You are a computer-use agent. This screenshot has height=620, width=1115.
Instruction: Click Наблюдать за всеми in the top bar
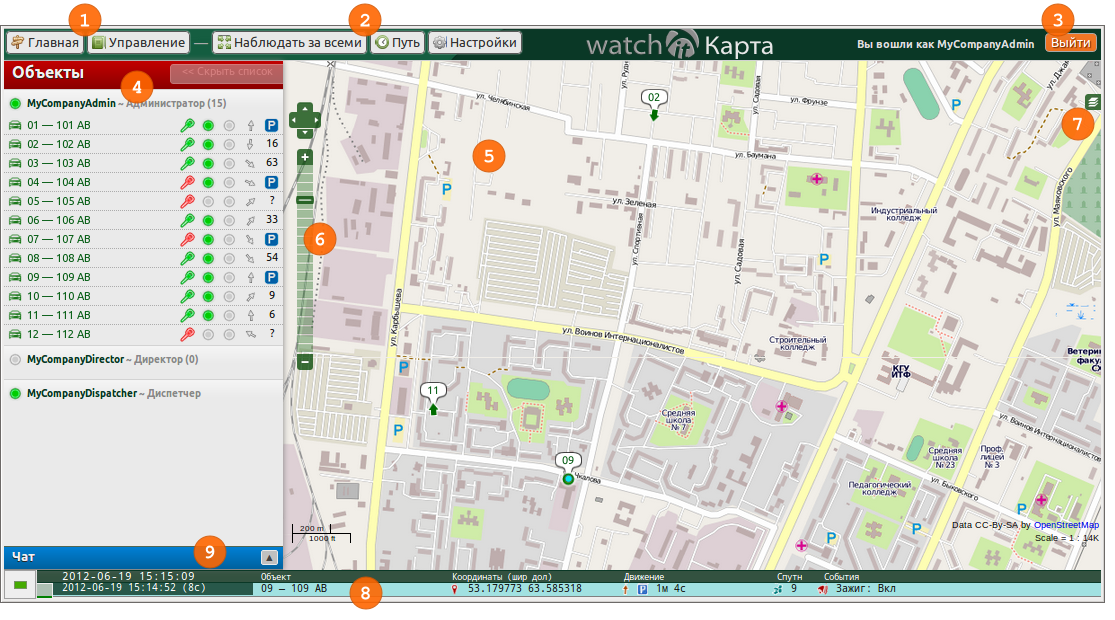[x=289, y=43]
